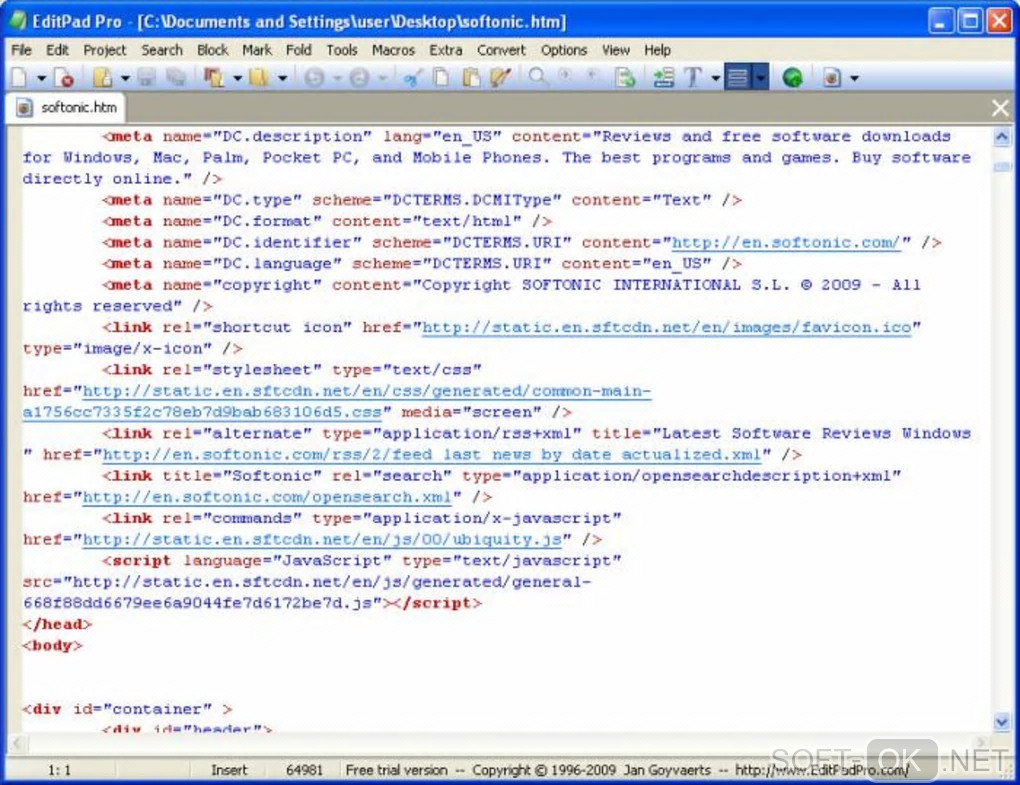Image resolution: width=1020 pixels, height=785 pixels.
Task: Click the 64981 file size status
Action: coord(304,770)
